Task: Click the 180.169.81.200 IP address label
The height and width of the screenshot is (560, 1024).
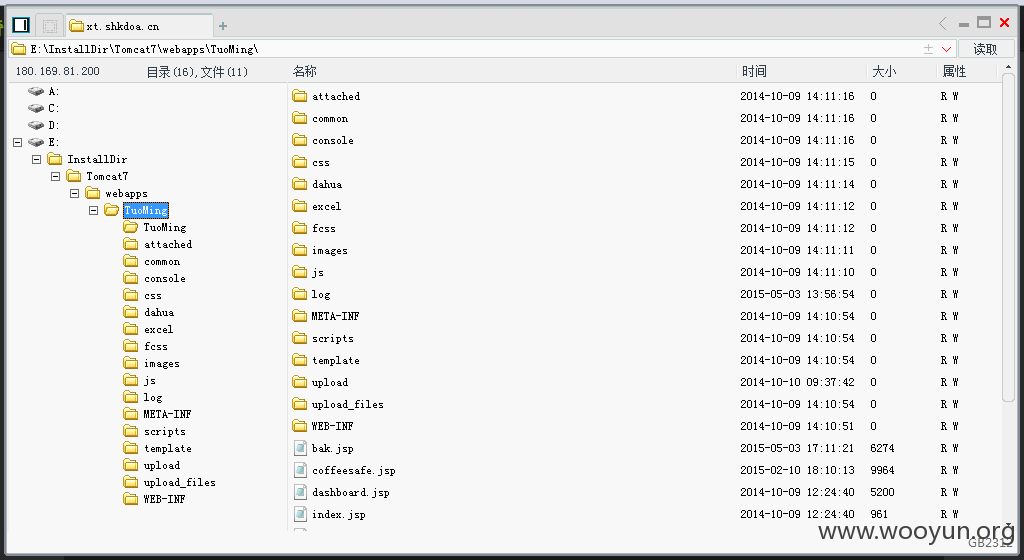Action: [57, 71]
